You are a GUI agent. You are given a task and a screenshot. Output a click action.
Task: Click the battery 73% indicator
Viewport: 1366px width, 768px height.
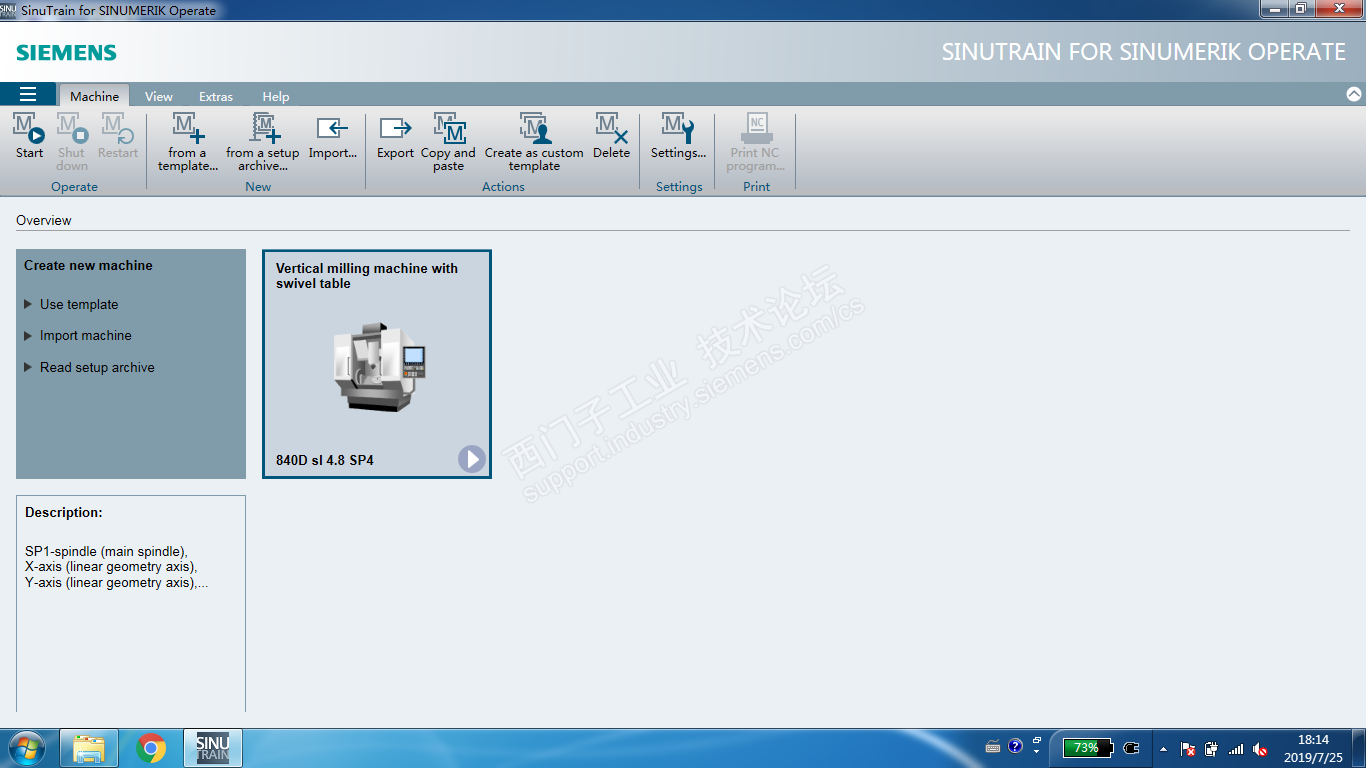tap(1087, 748)
